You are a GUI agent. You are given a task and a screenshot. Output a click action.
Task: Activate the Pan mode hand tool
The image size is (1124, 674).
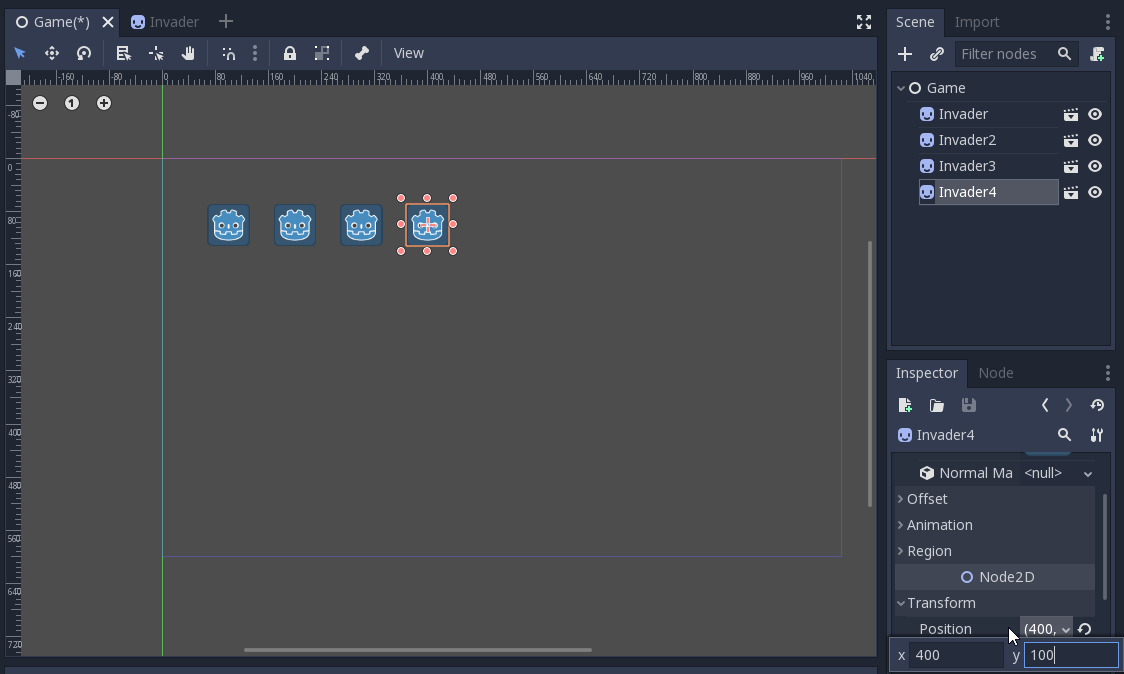188,53
